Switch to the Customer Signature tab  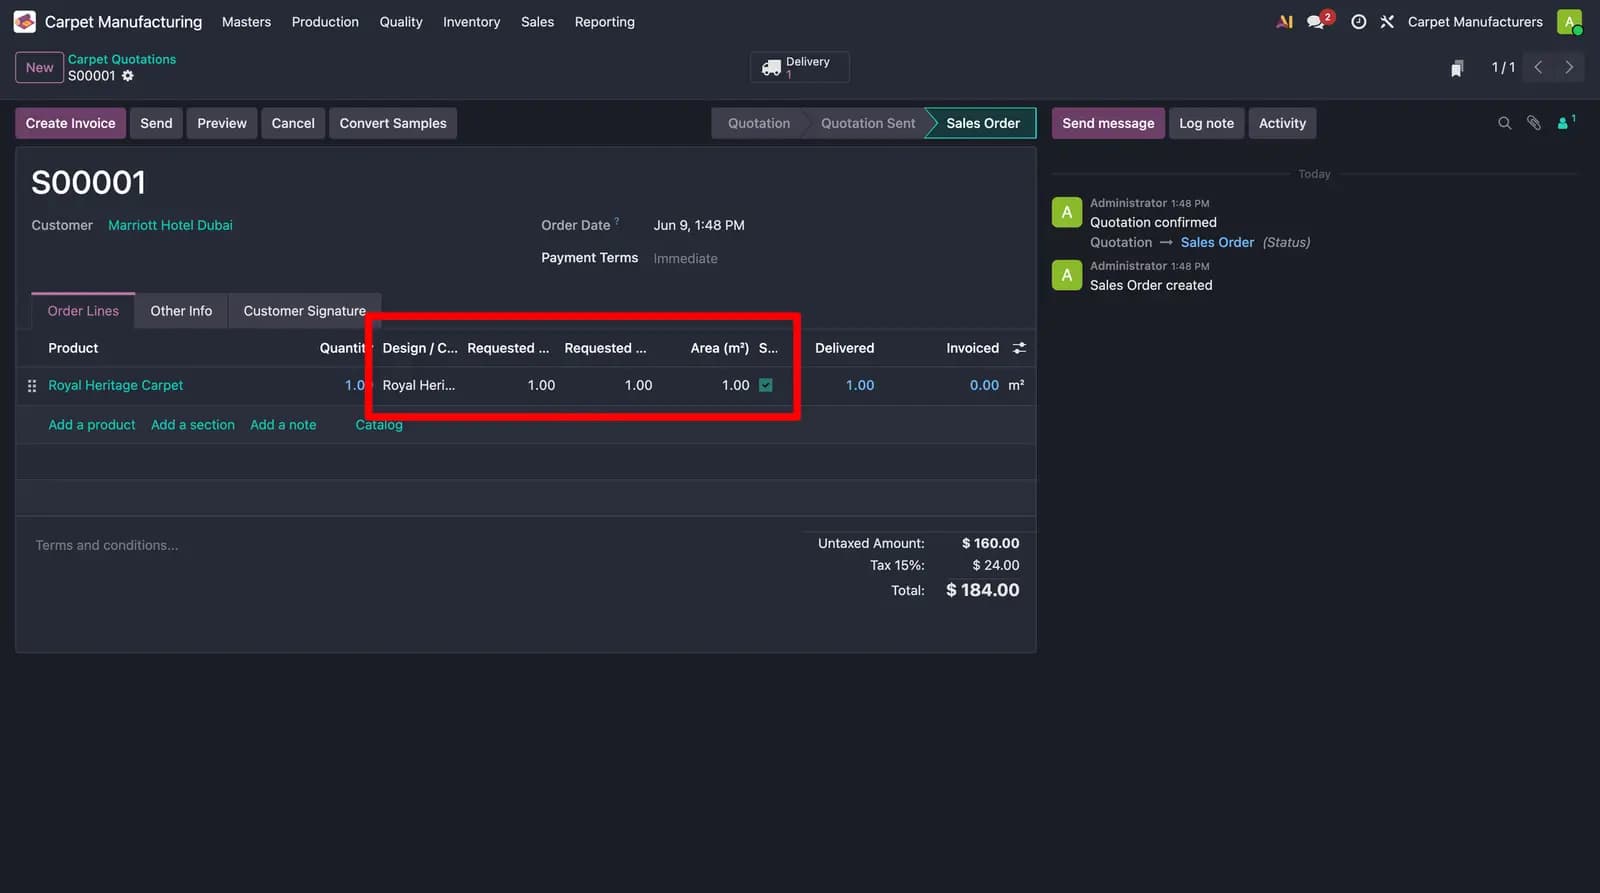coord(305,311)
